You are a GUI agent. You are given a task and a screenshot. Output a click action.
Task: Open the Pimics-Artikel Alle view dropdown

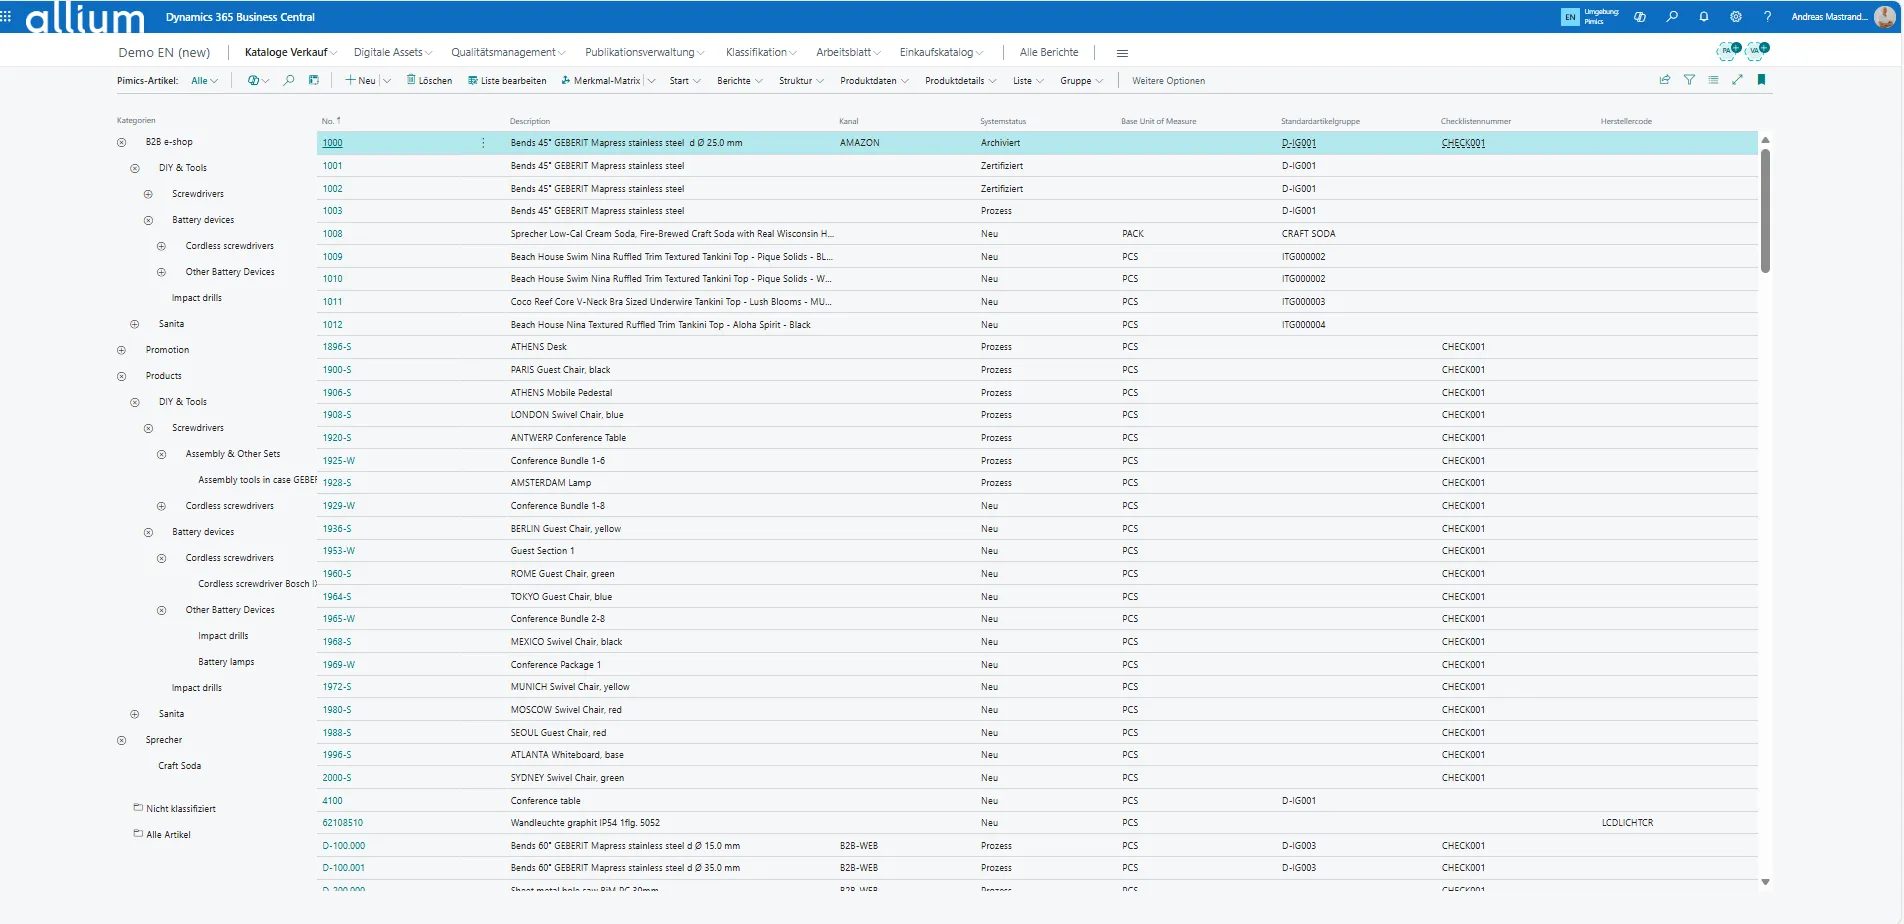pos(204,81)
